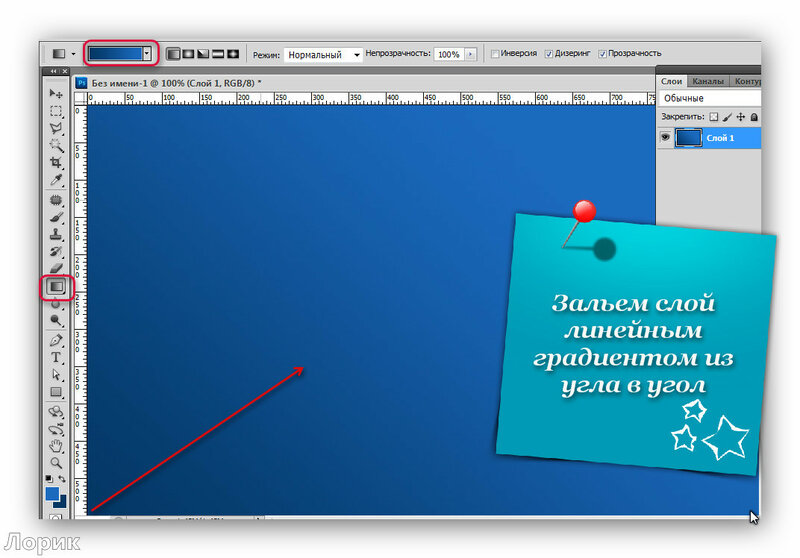Select the Magic Wand tool
The image size is (800, 558).
pyautogui.click(x=56, y=145)
